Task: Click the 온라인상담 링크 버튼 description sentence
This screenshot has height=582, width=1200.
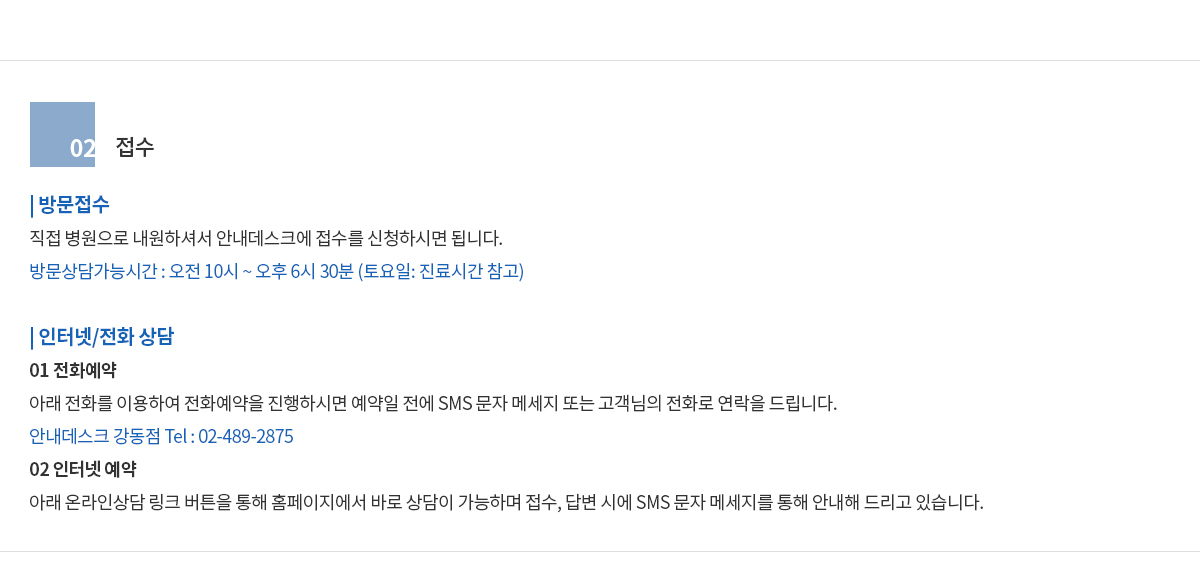Action: 507,502
